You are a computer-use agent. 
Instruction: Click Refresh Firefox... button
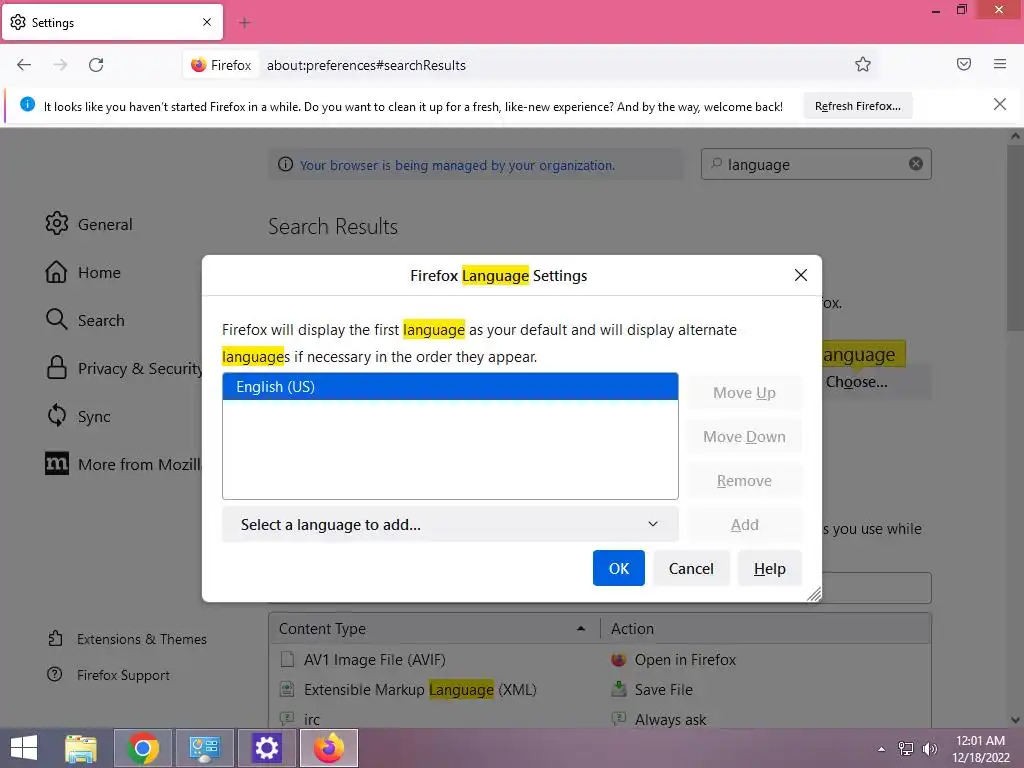click(x=857, y=106)
